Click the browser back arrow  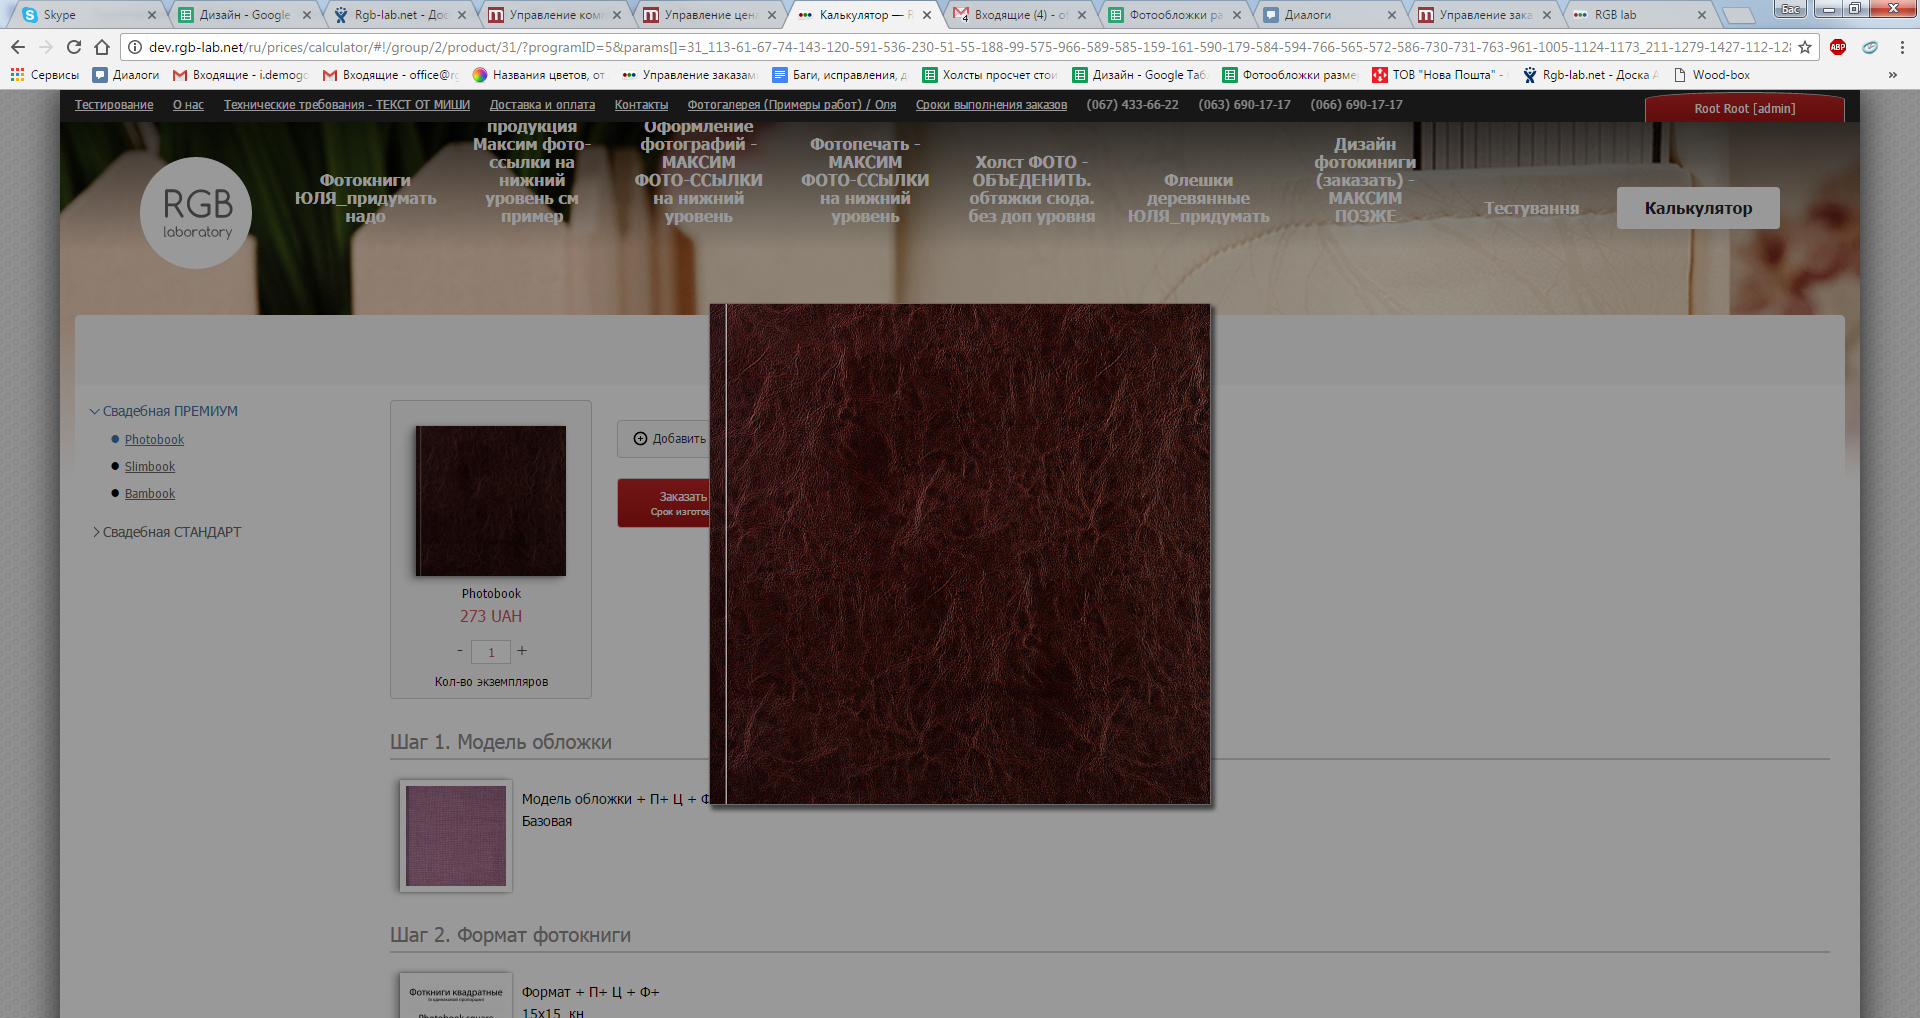pos(18,47)
